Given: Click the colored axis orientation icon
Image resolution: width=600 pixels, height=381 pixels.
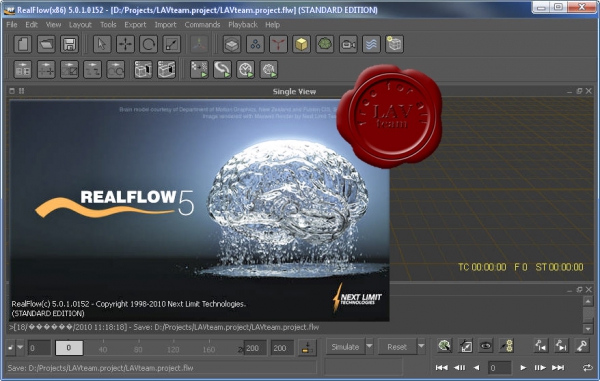Looking at the screenshot, I should pyautogui.click(x=199, y=44).
